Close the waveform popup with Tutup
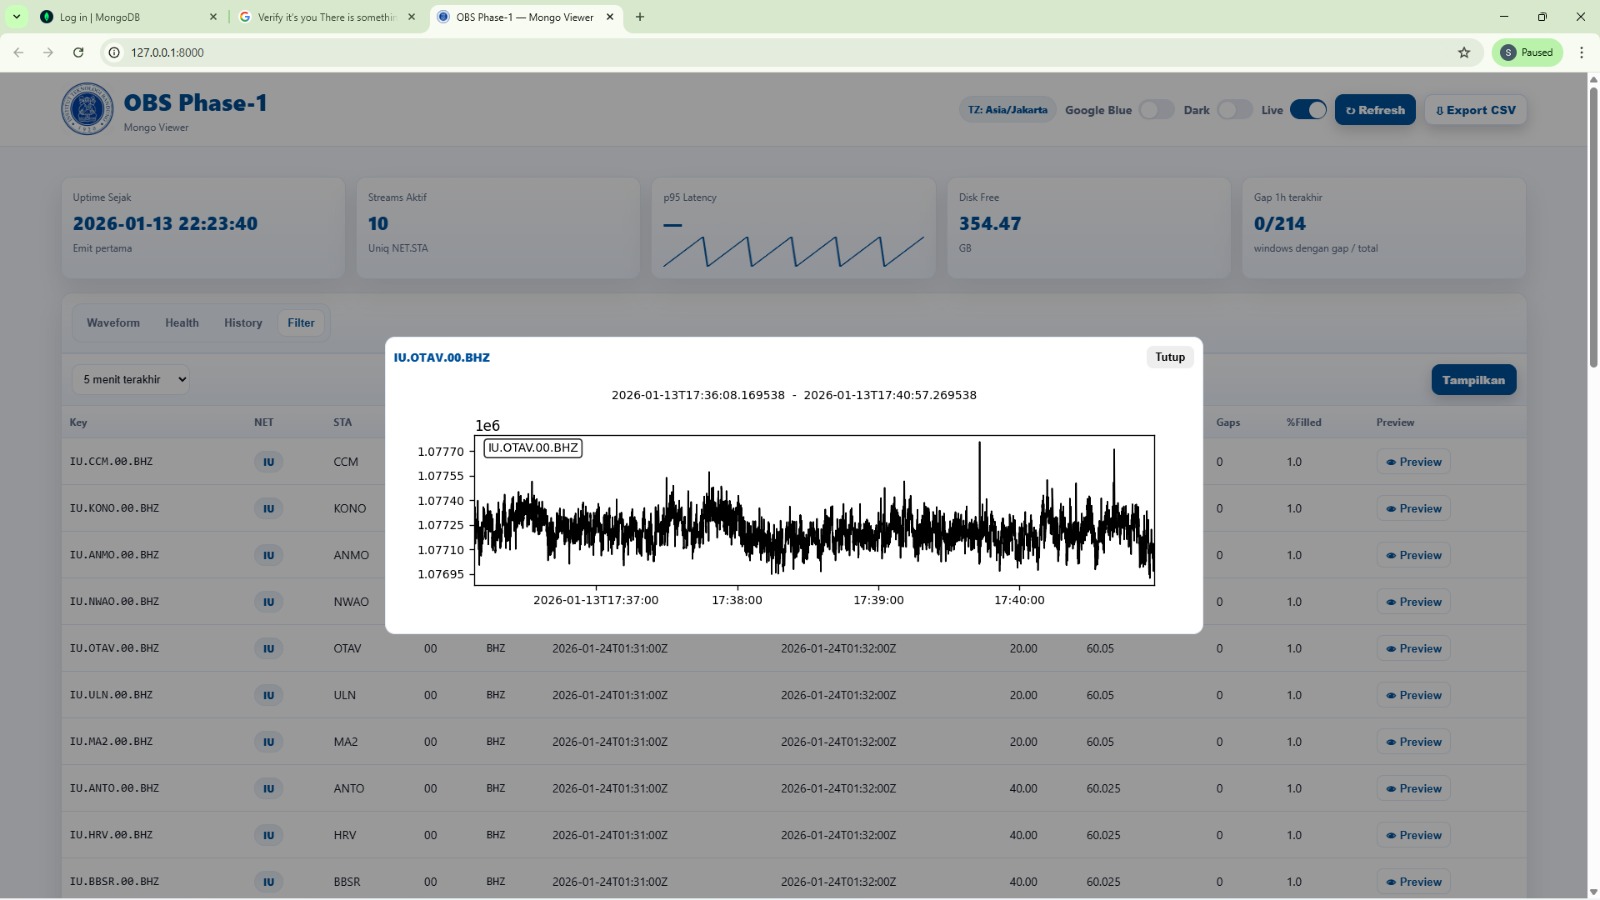1600x900 pixels. click(1169, 357)
